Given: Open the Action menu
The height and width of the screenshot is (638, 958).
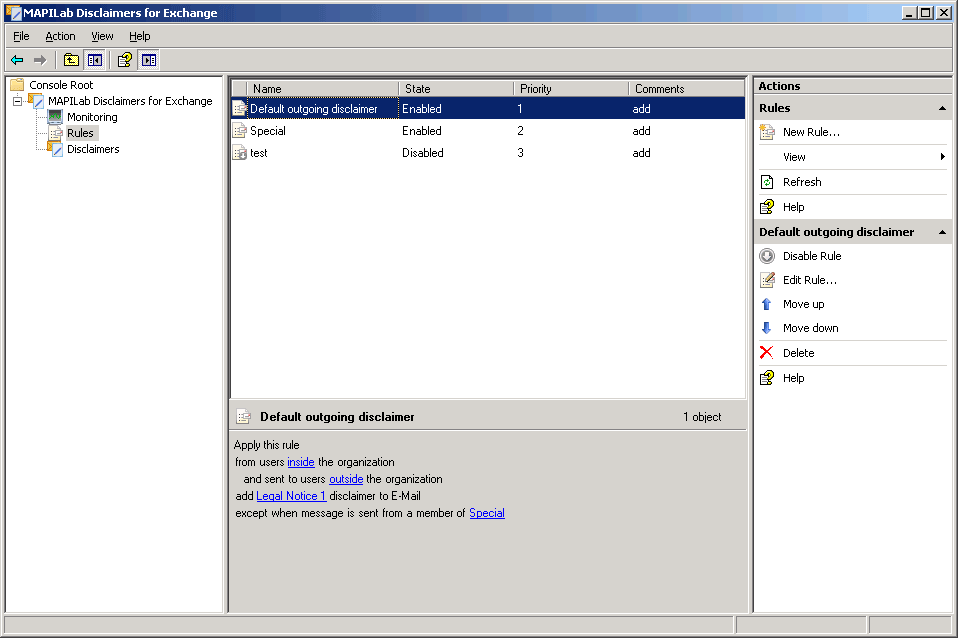Looking at the screenshot, I should point(60,36).
